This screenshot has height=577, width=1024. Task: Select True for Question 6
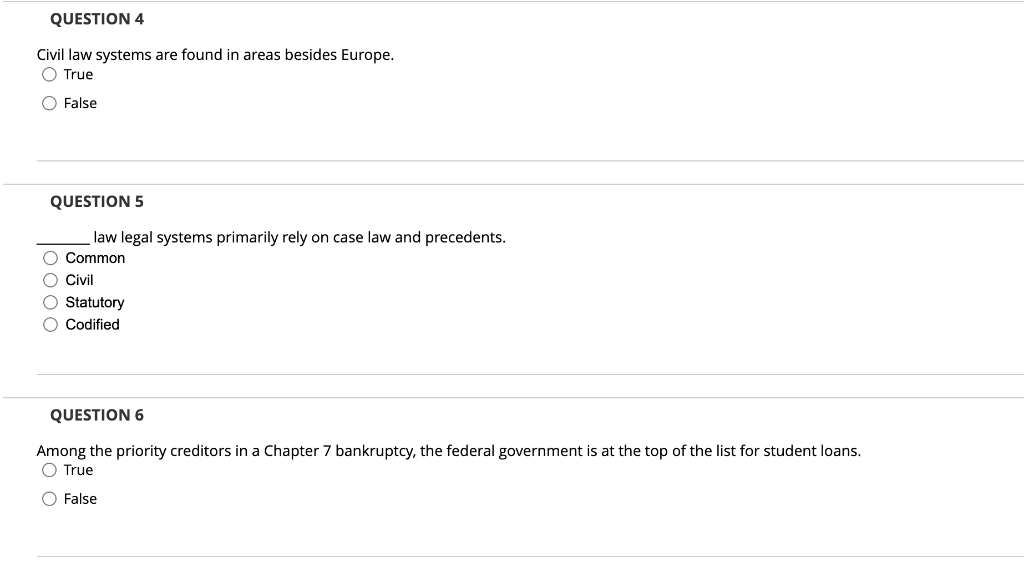tap(49, 468)
